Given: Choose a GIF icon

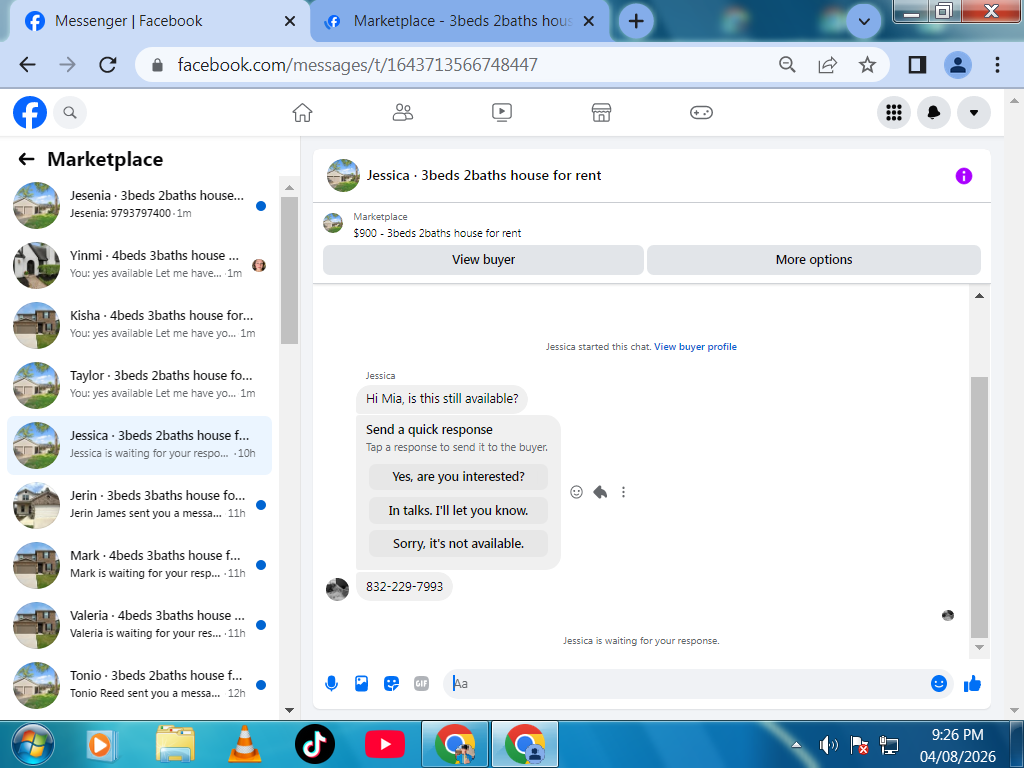Looking at the screenshot, I should pos(422,684).
